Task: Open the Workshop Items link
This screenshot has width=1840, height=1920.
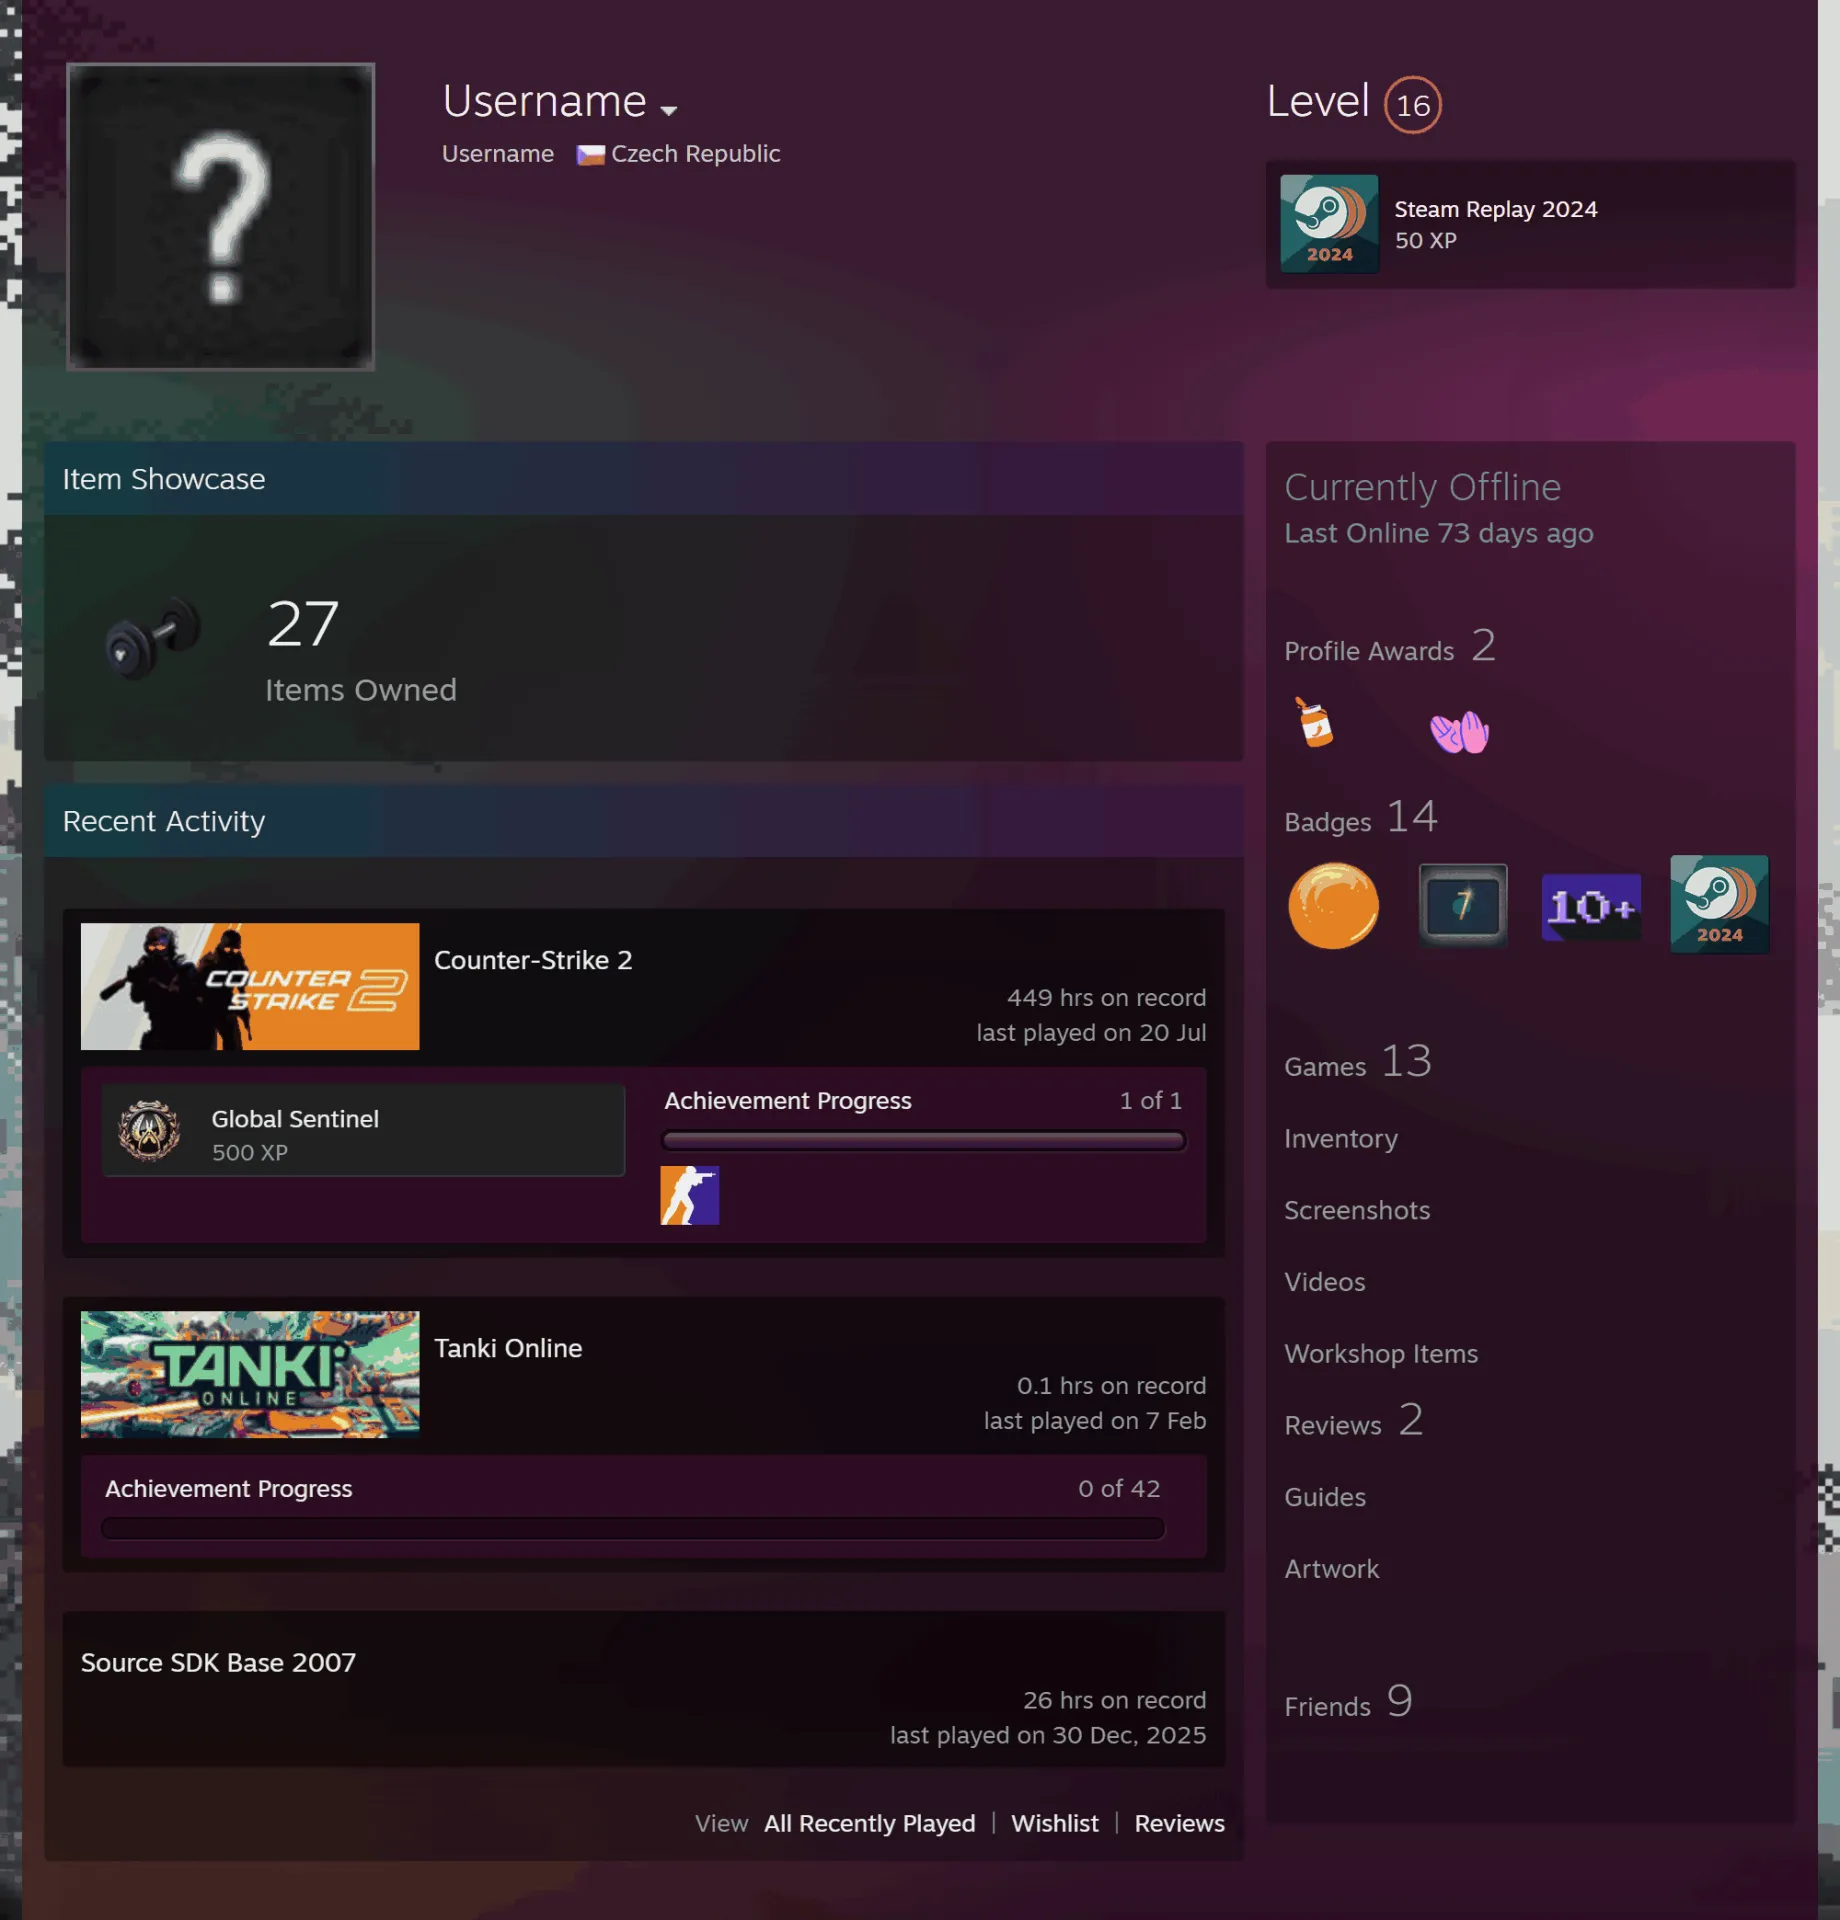Action: 1381,1354
